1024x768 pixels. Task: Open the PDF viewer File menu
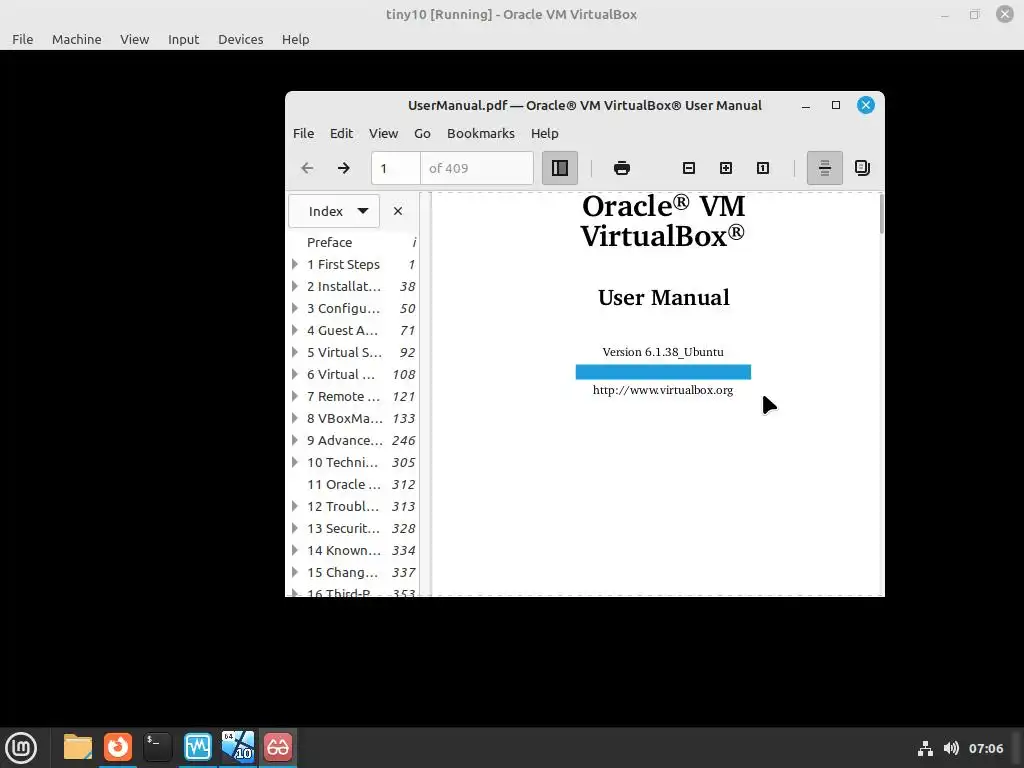pyautogui.click(x=303, y=133)
